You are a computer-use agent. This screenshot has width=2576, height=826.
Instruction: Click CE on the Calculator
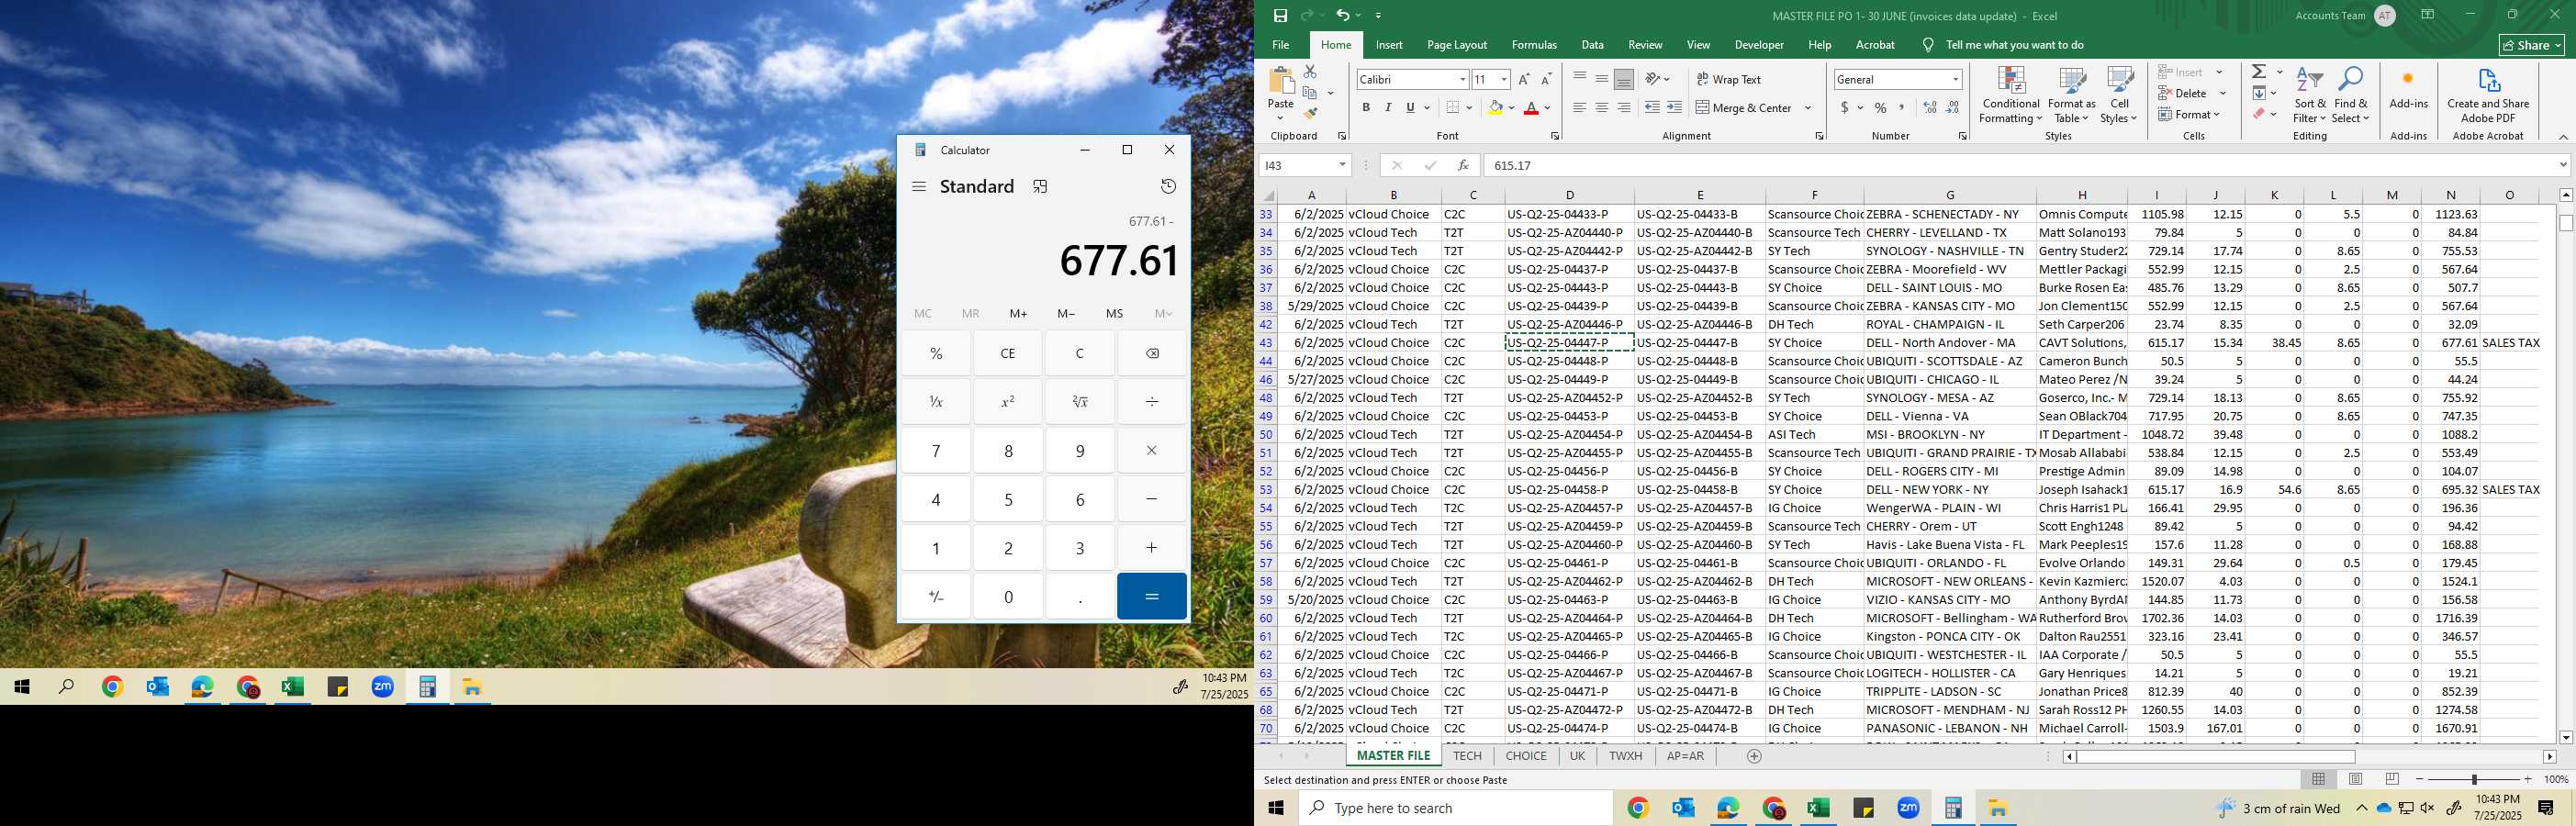coord(1008,353)
